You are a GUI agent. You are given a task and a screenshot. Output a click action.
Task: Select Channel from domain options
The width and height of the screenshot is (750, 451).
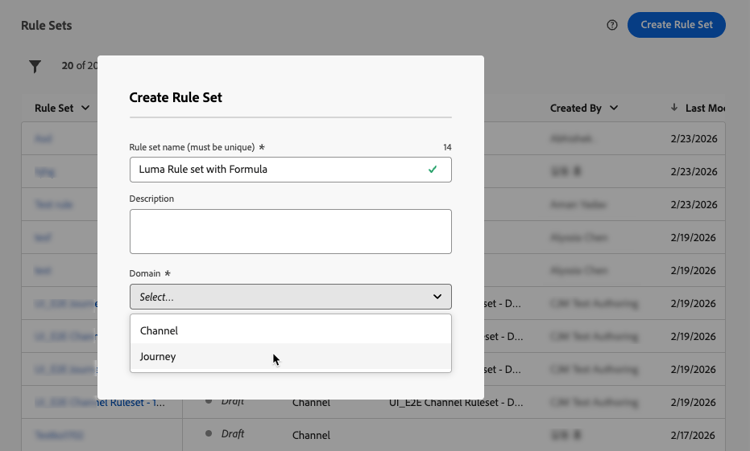159,331
